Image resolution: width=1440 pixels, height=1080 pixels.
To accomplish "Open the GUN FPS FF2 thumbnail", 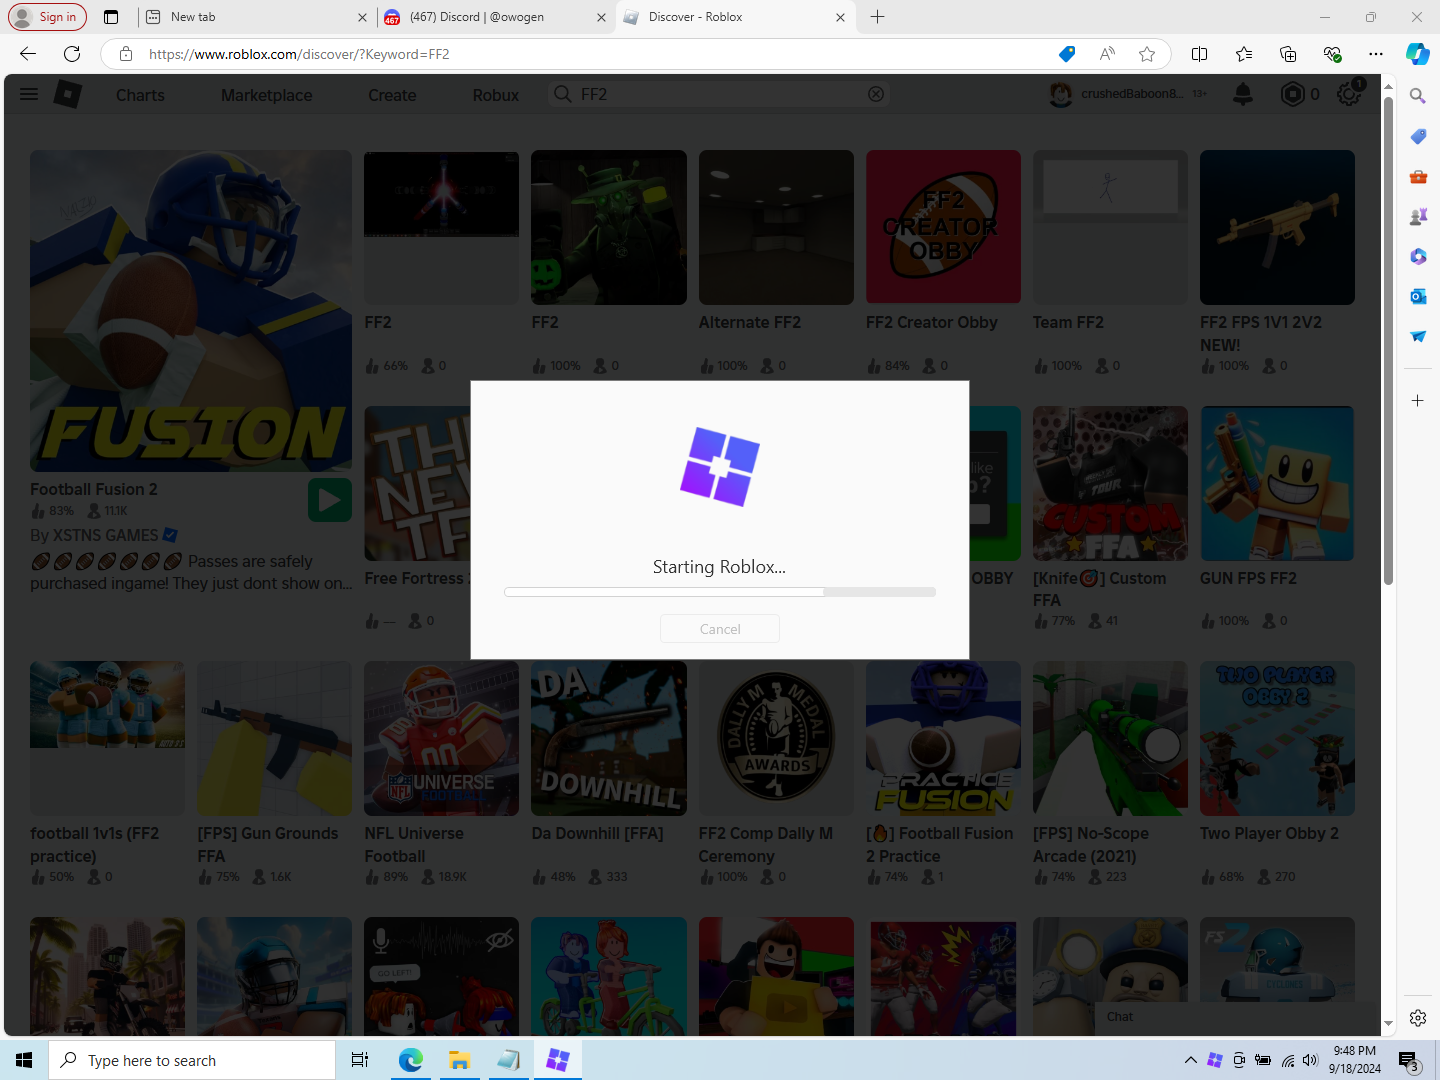I will click(x=1277, y=483).
